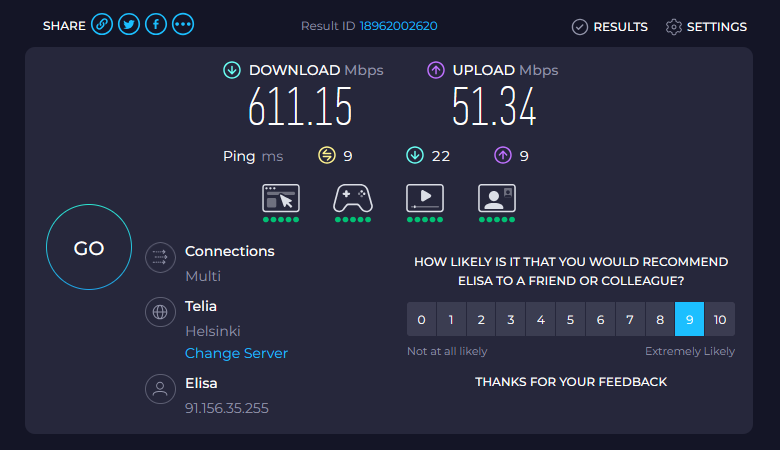Click the Connections label
Image resolution: width=780 pixels, height=450 pixels.
pyautogui.click(x=230, y=251)
